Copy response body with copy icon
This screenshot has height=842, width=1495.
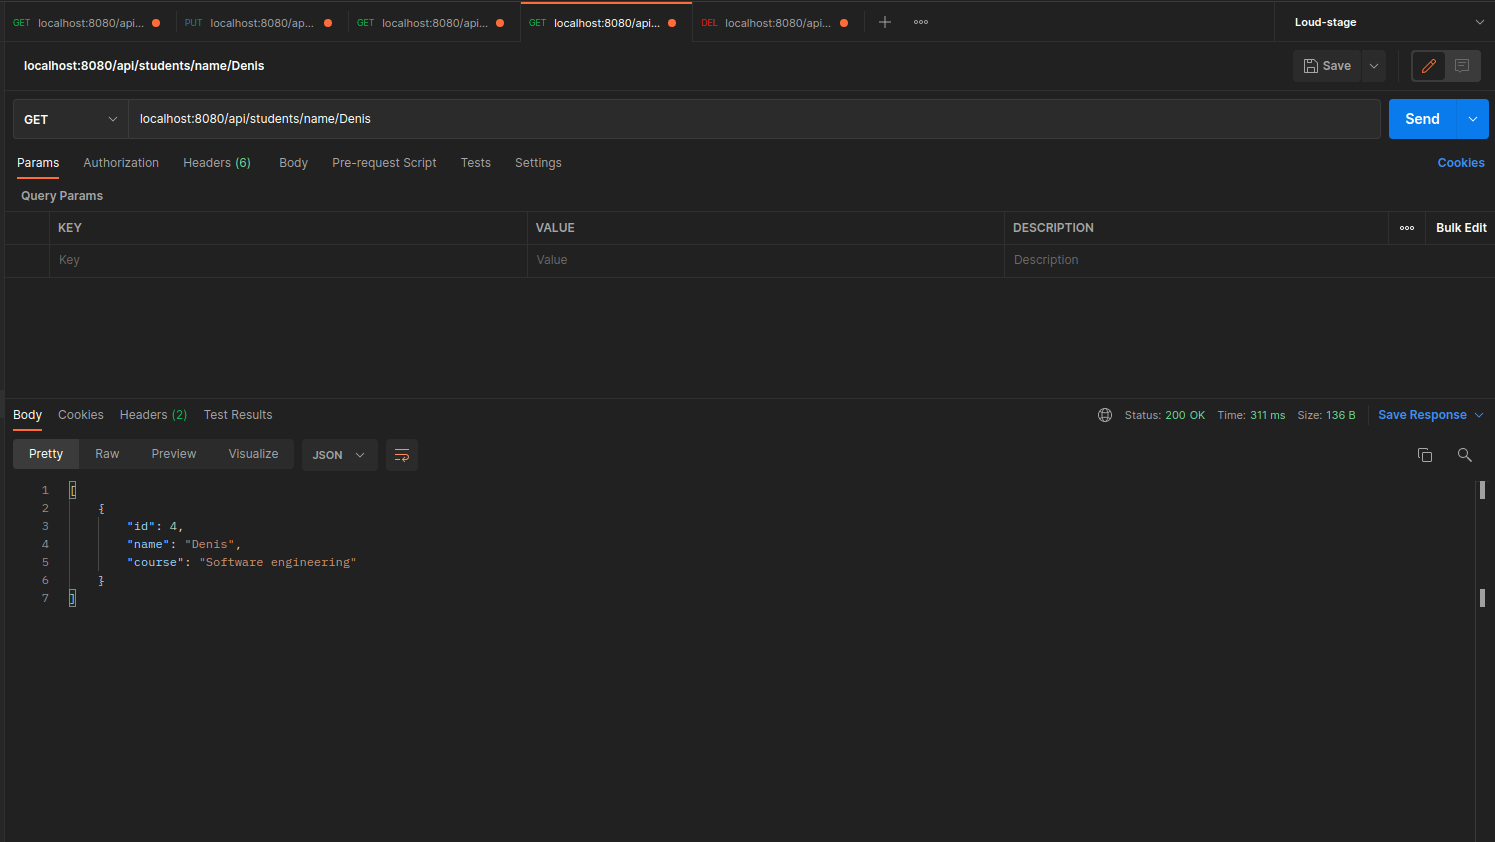coord(1425,455)
